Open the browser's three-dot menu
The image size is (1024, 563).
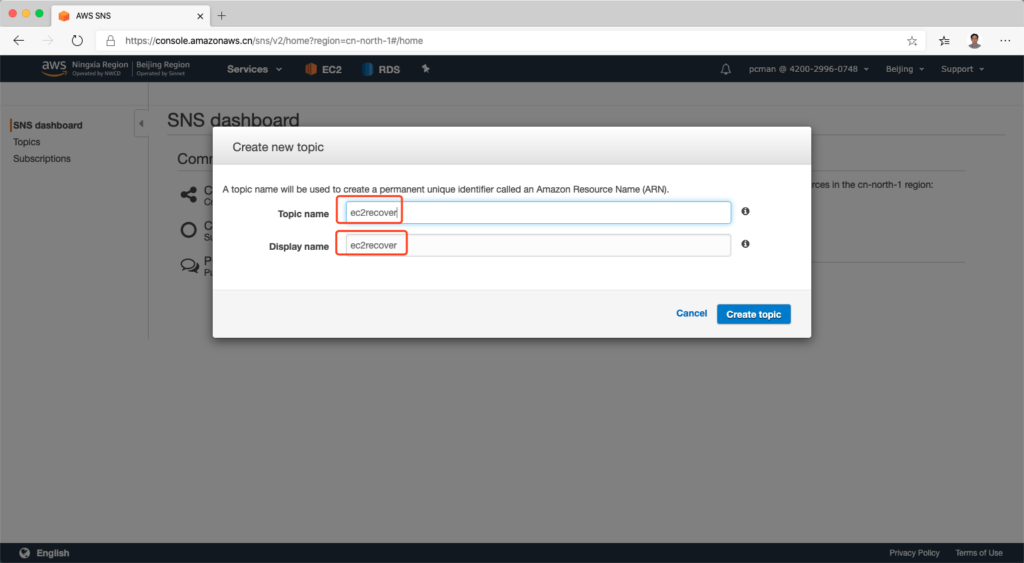point(1004,41)
